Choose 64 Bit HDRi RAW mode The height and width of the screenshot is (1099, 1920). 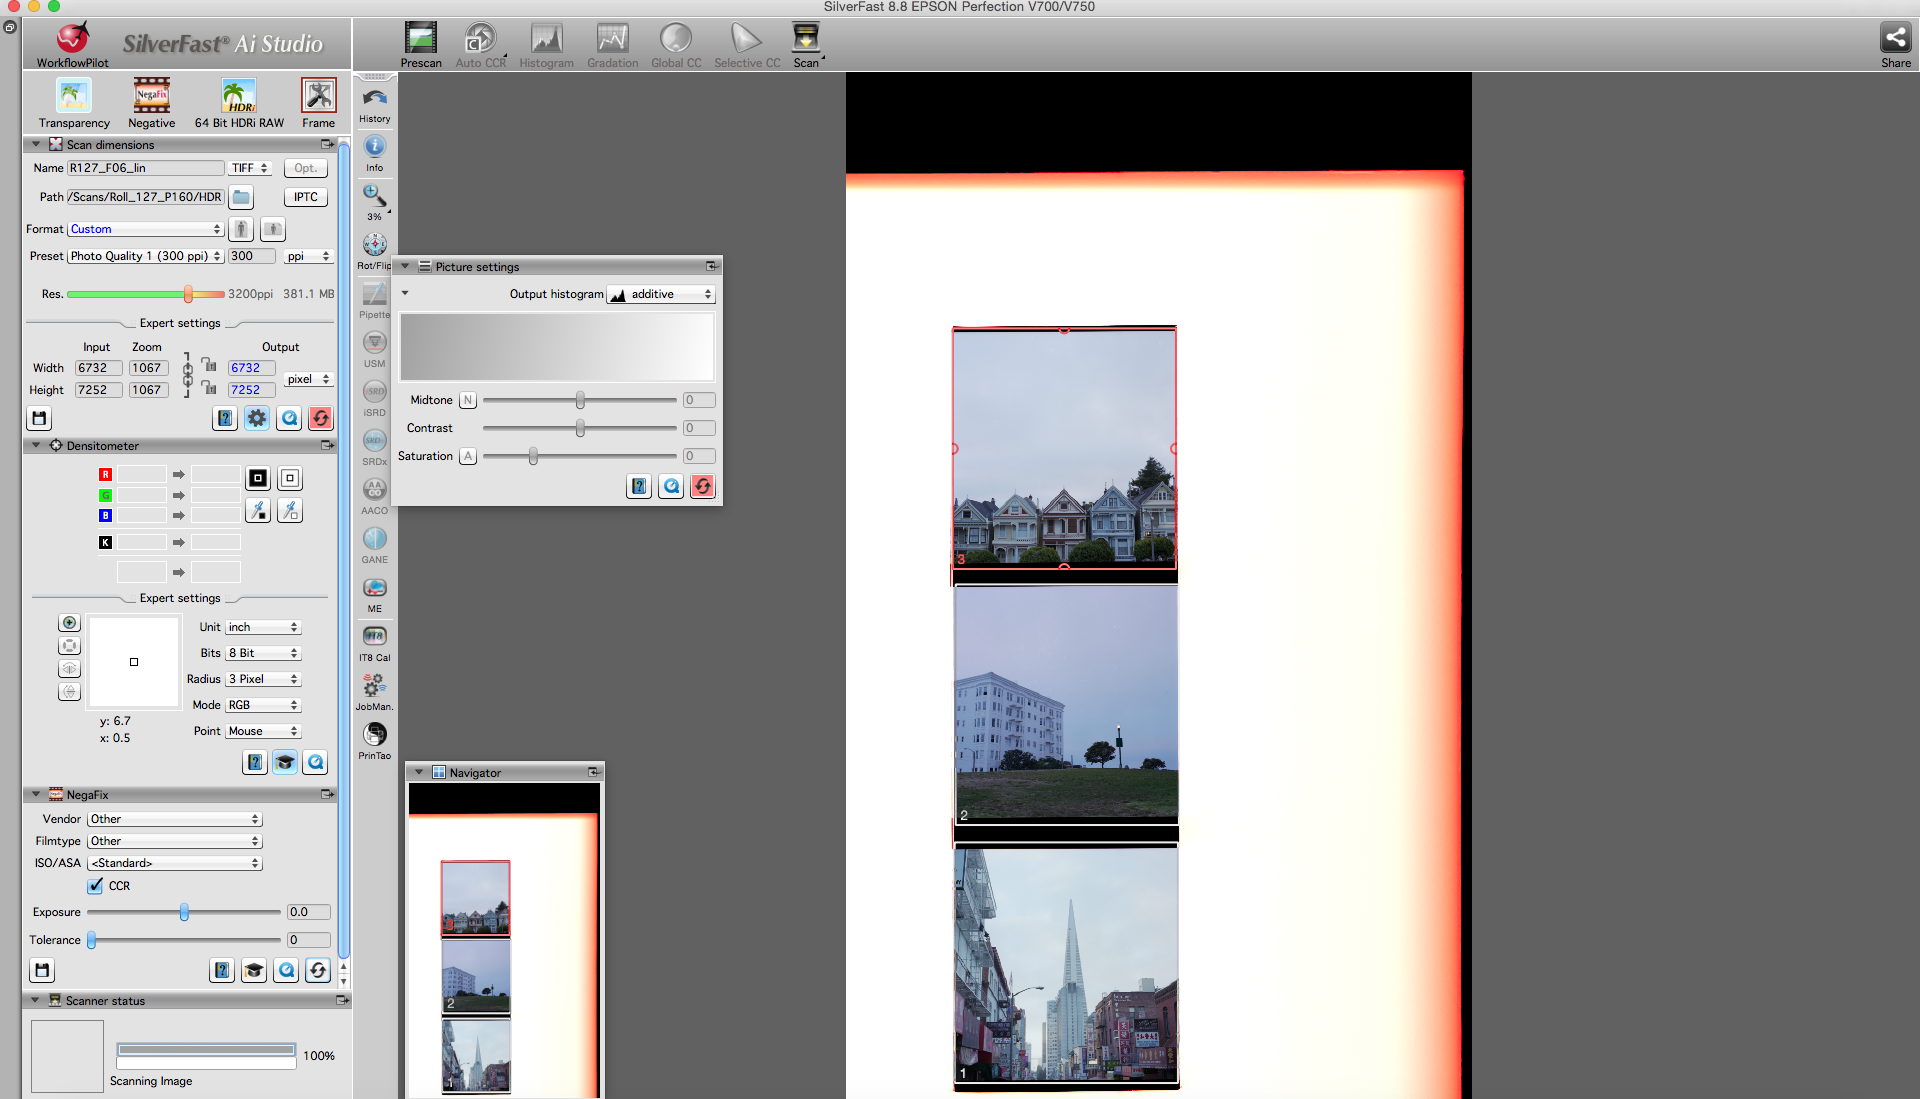(239, 104)
